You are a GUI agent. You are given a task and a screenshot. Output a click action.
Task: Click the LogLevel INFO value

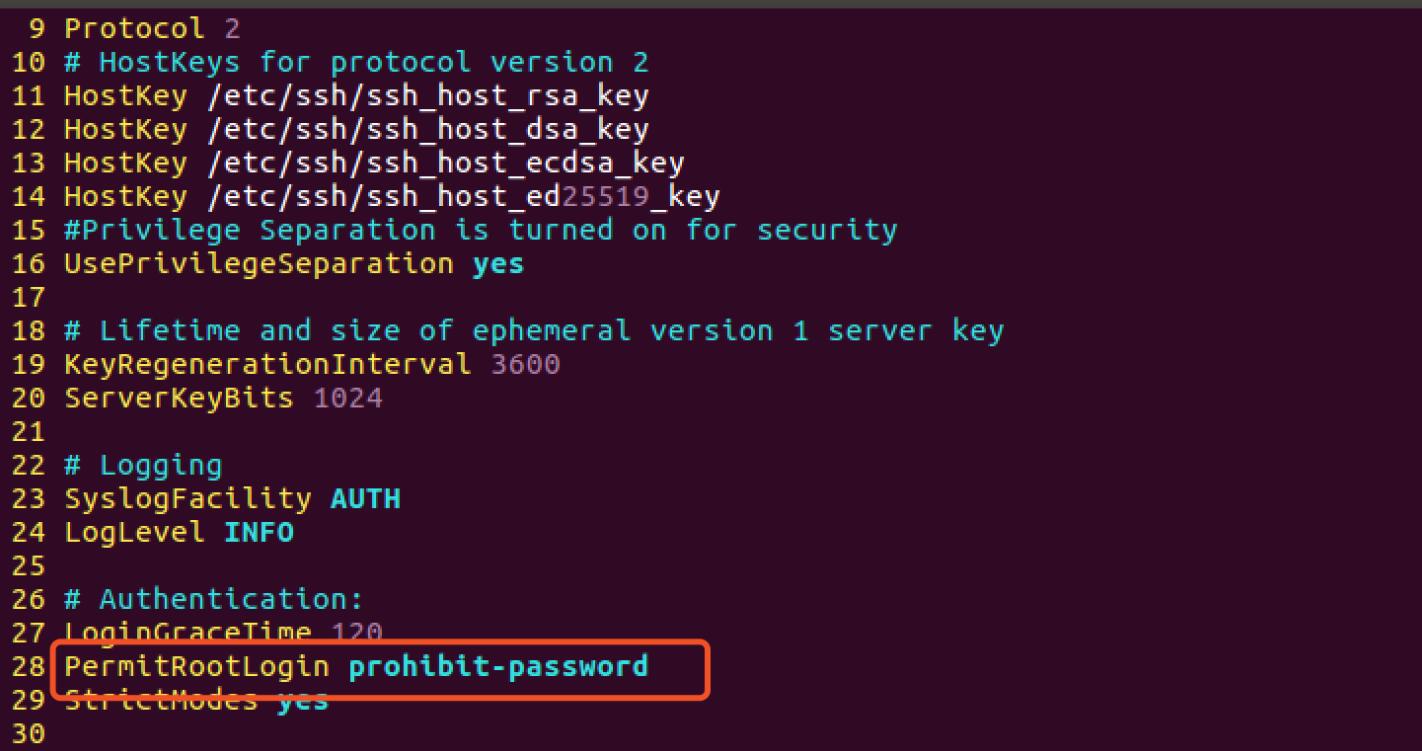point(260,532)
